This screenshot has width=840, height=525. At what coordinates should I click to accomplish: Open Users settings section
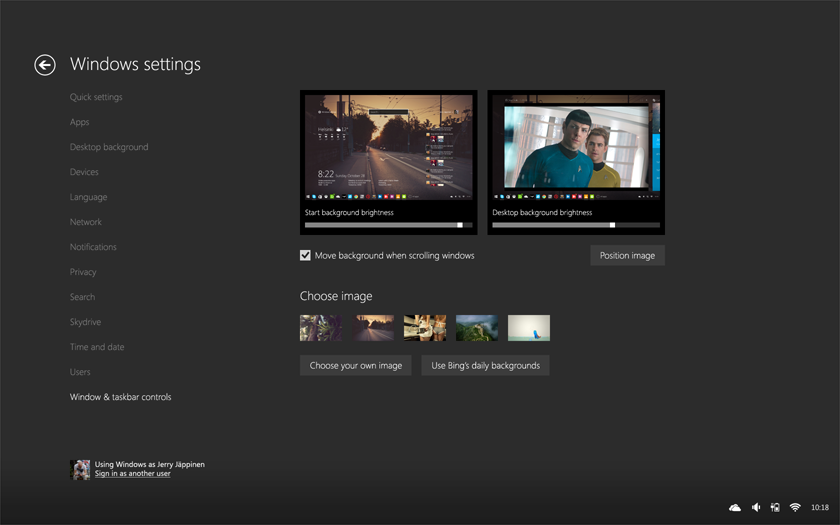(x=80, y=372)
